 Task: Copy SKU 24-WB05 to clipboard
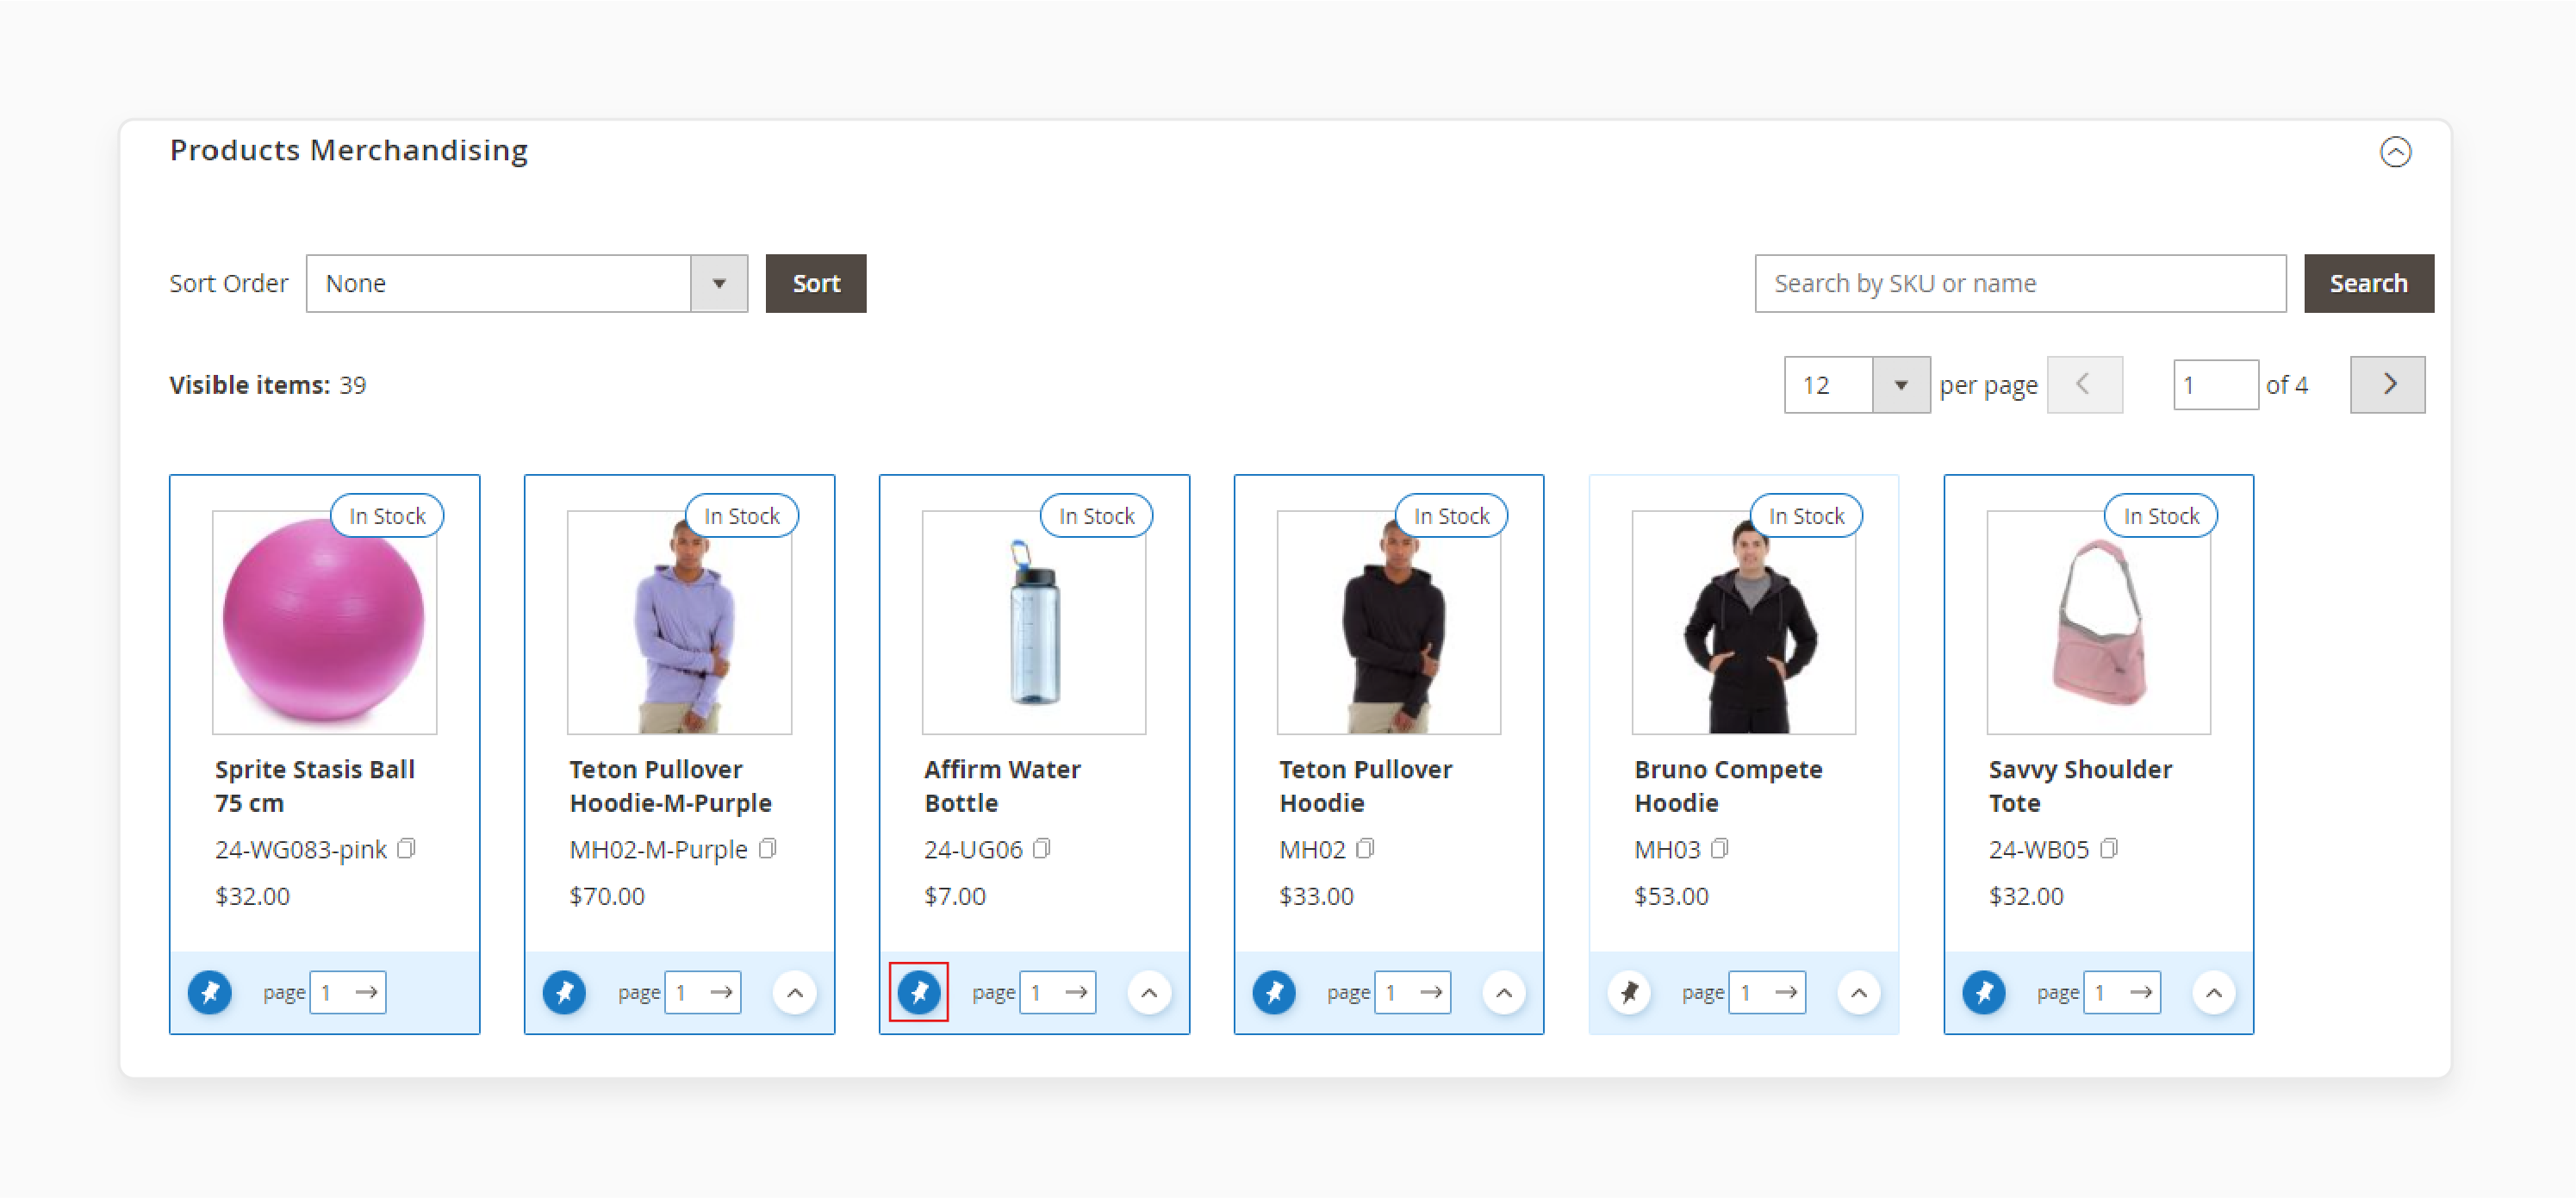(x=2109, y=849)
